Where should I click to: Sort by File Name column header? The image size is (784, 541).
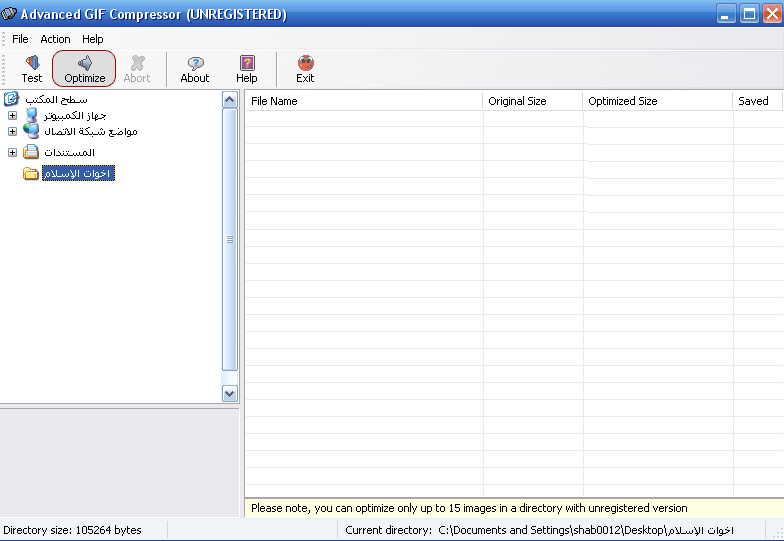click(x=364, y=101)
